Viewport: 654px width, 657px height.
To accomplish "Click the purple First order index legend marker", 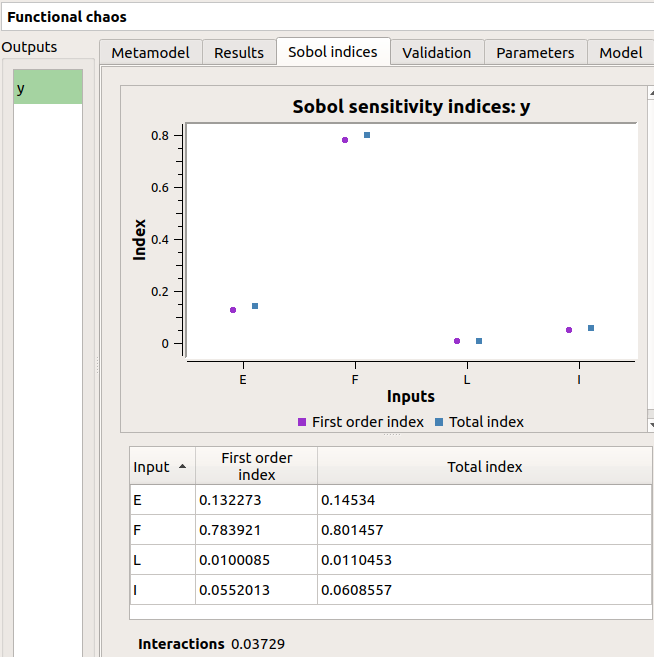I will [302, 422].
